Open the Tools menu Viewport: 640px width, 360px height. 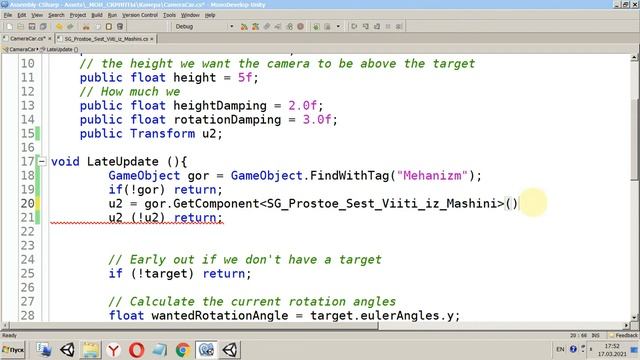(169, 15)
